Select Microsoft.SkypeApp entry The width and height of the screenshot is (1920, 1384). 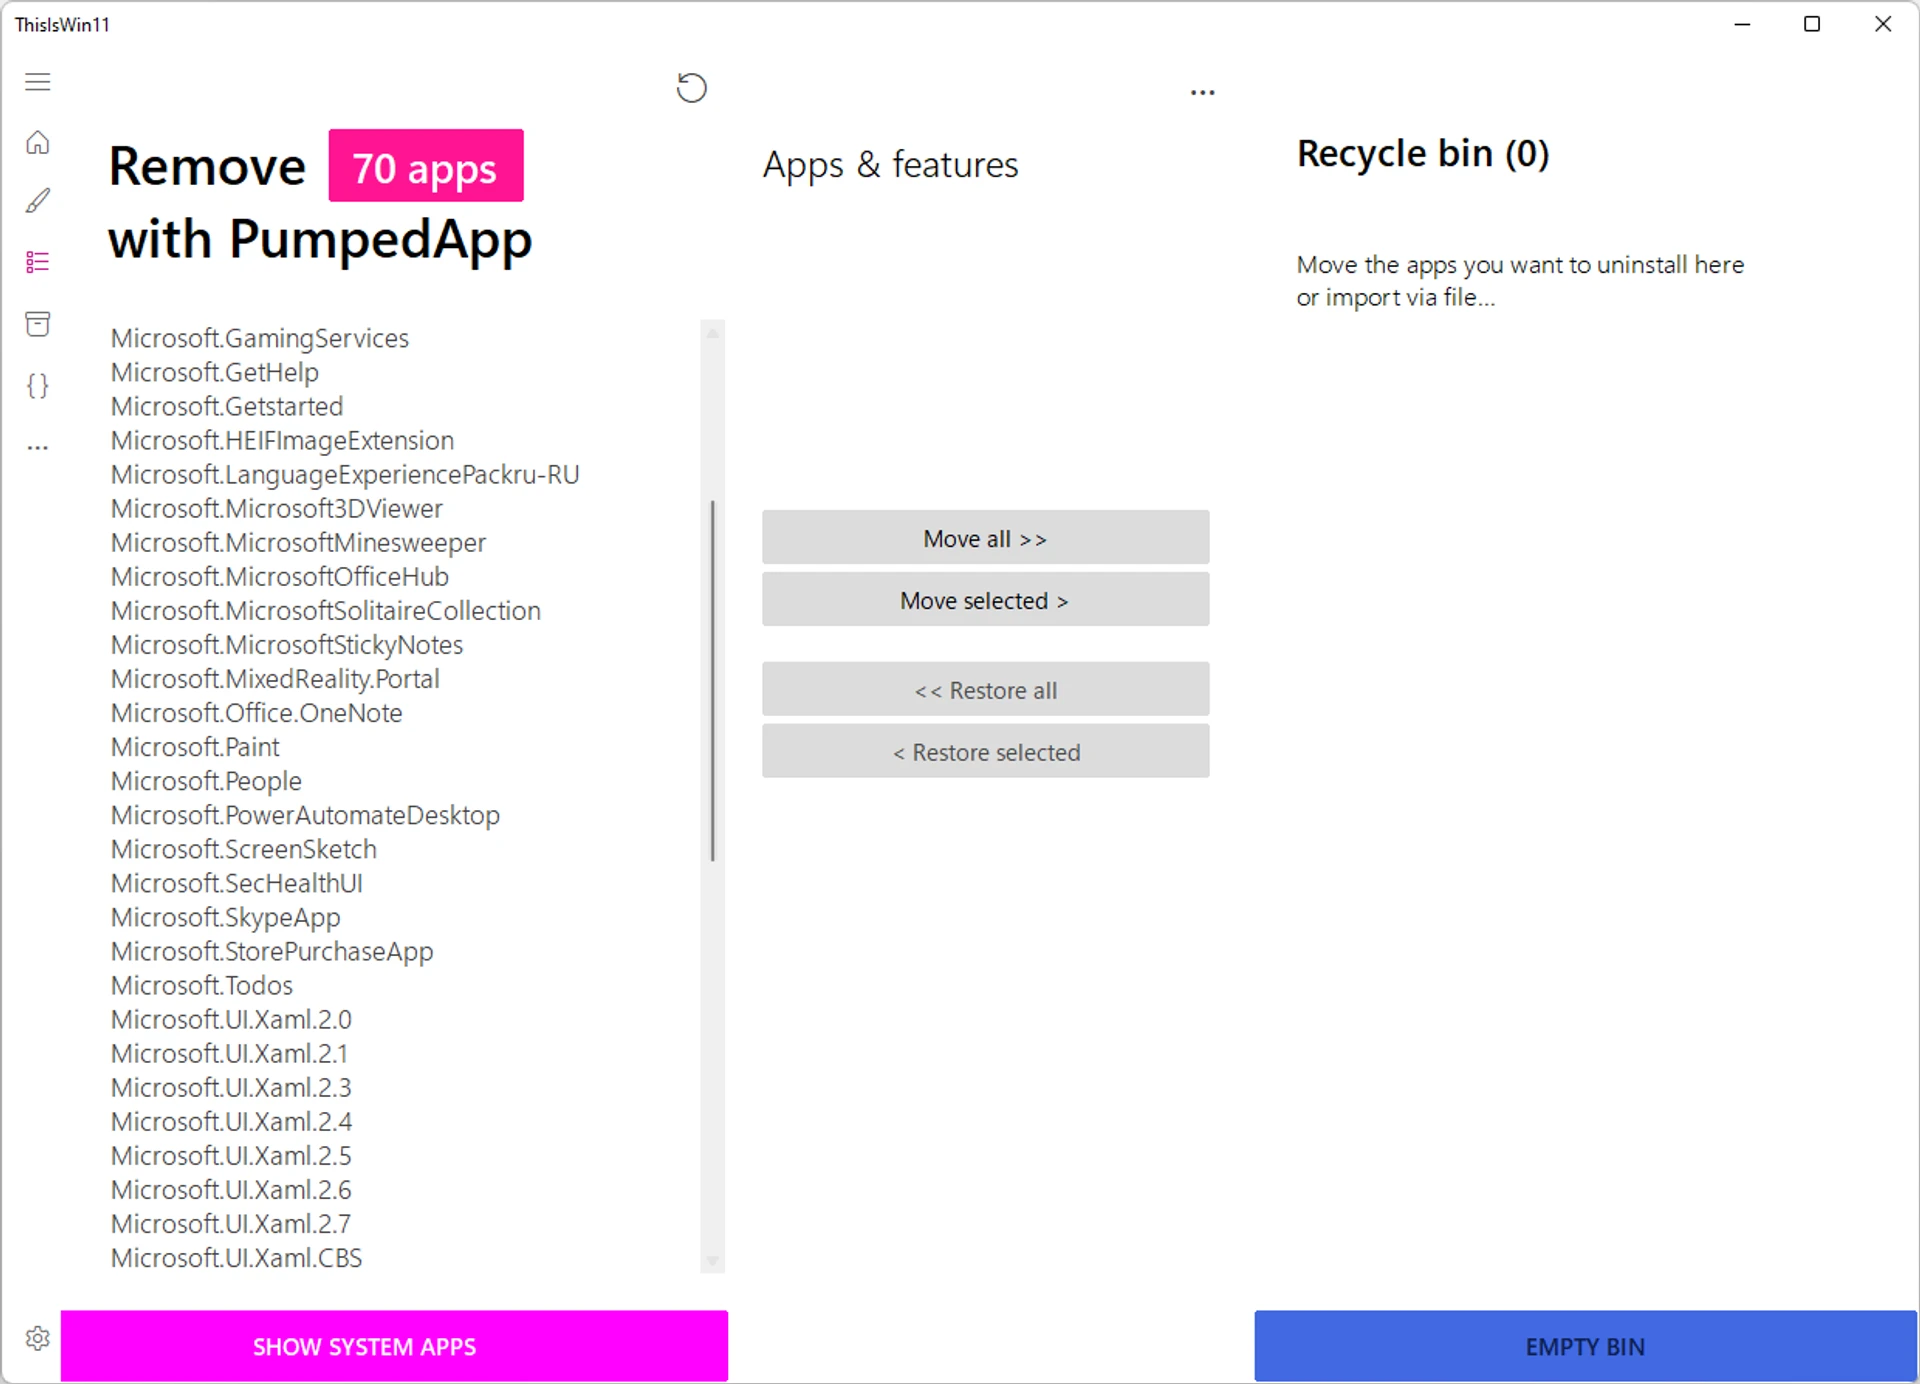pyautogui.click(x=226, y=917)
